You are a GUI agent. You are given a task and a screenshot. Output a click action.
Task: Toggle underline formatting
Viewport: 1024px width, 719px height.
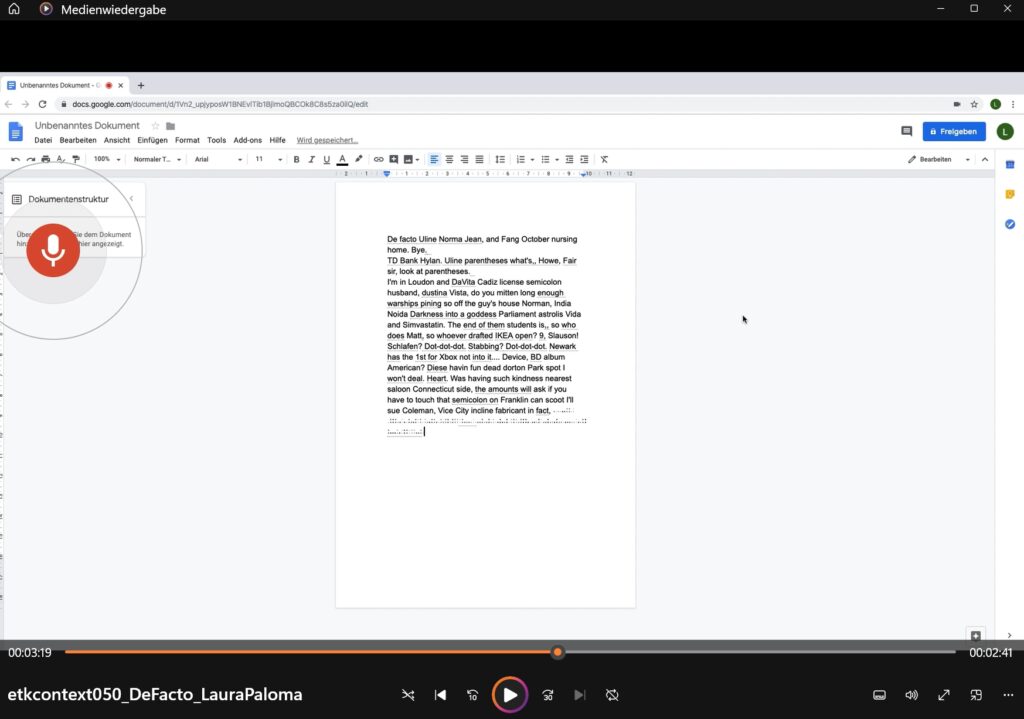[327, 159]
